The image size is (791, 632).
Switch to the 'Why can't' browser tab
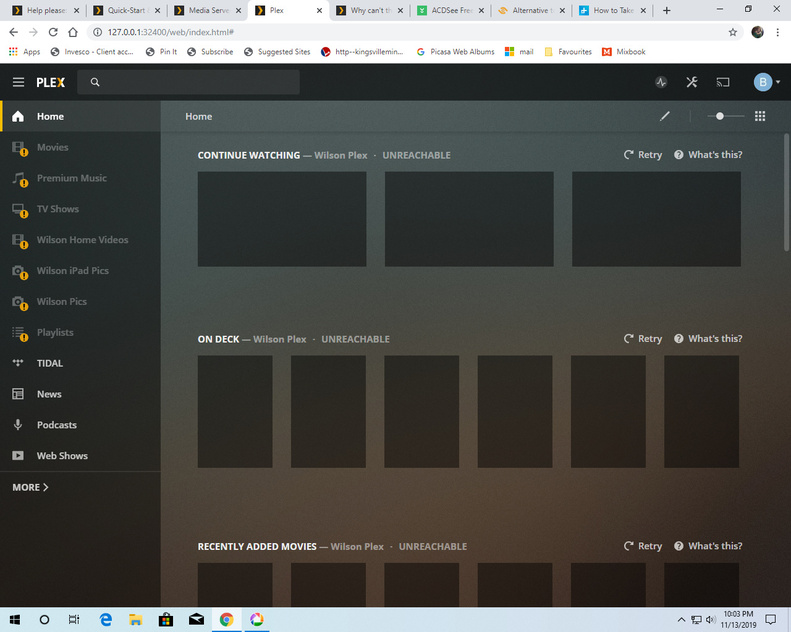370,10
